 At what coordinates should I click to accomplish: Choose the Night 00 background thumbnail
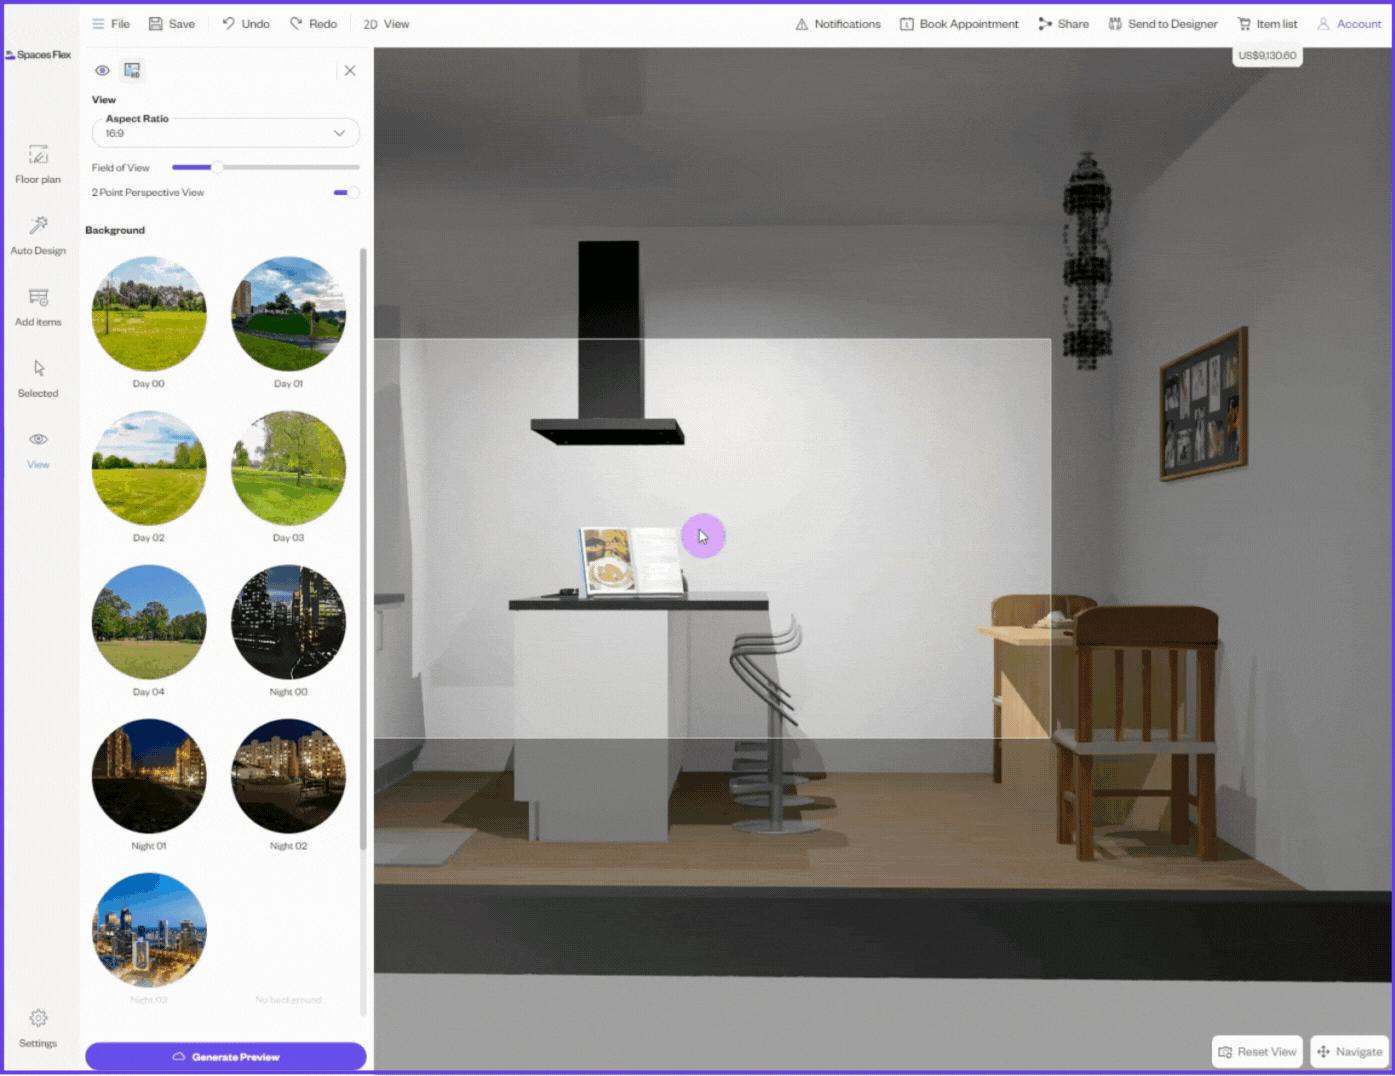(288, 622)
